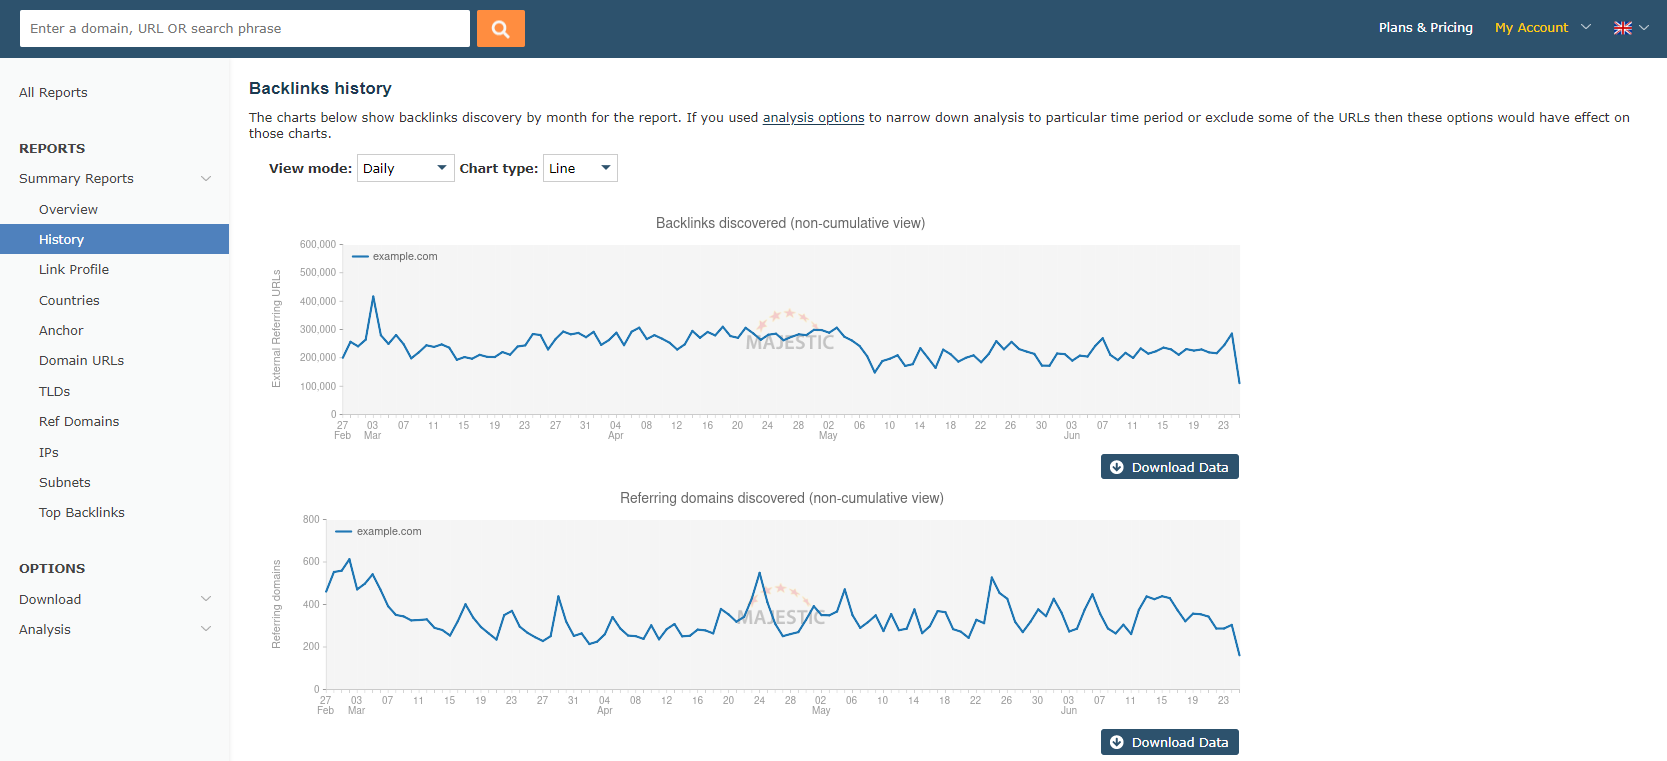
Task: Toggle example.com legend in the referring domains chart
Action: [379, 532]
